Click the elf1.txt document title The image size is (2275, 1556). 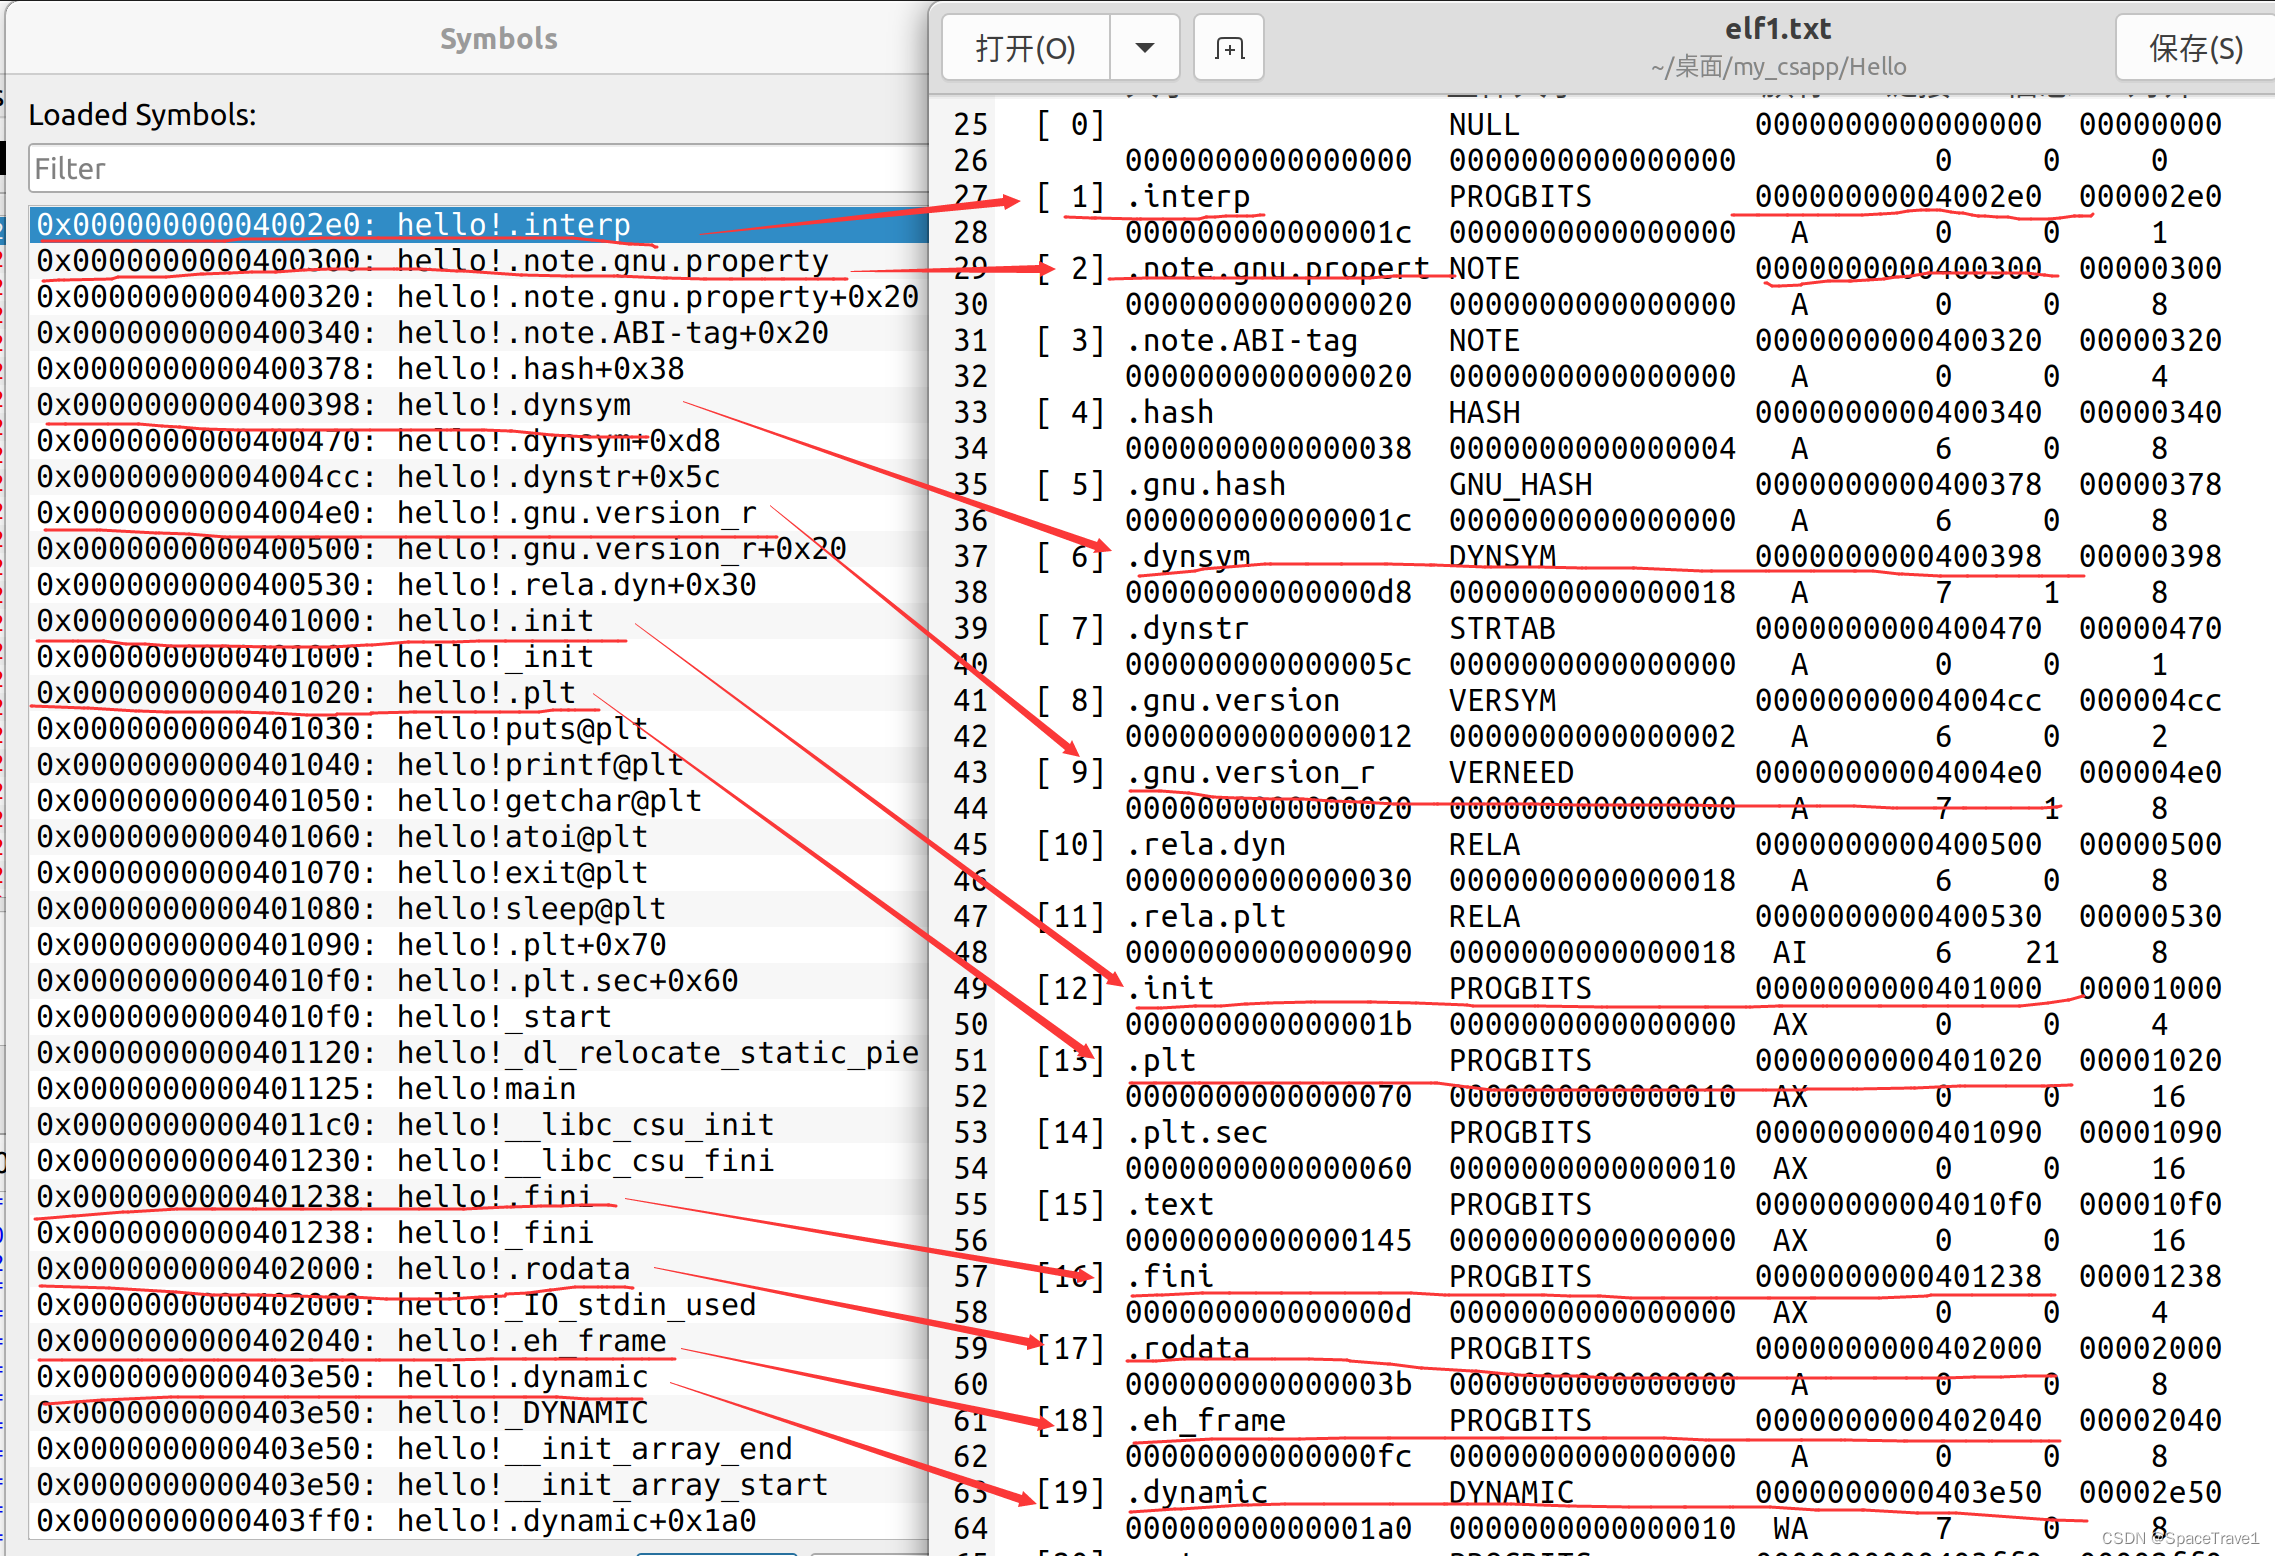pyautogui.click(x=1777, y=29)
